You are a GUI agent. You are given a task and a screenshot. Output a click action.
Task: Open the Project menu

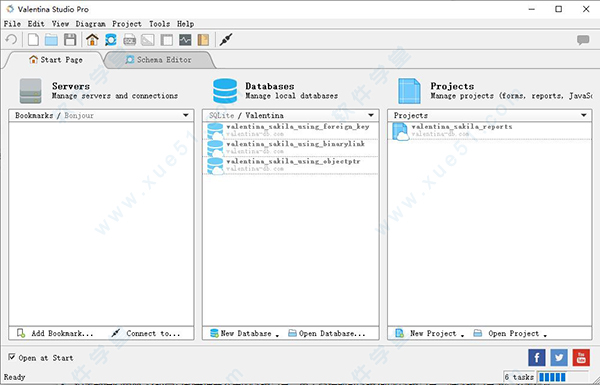point(127,24)
